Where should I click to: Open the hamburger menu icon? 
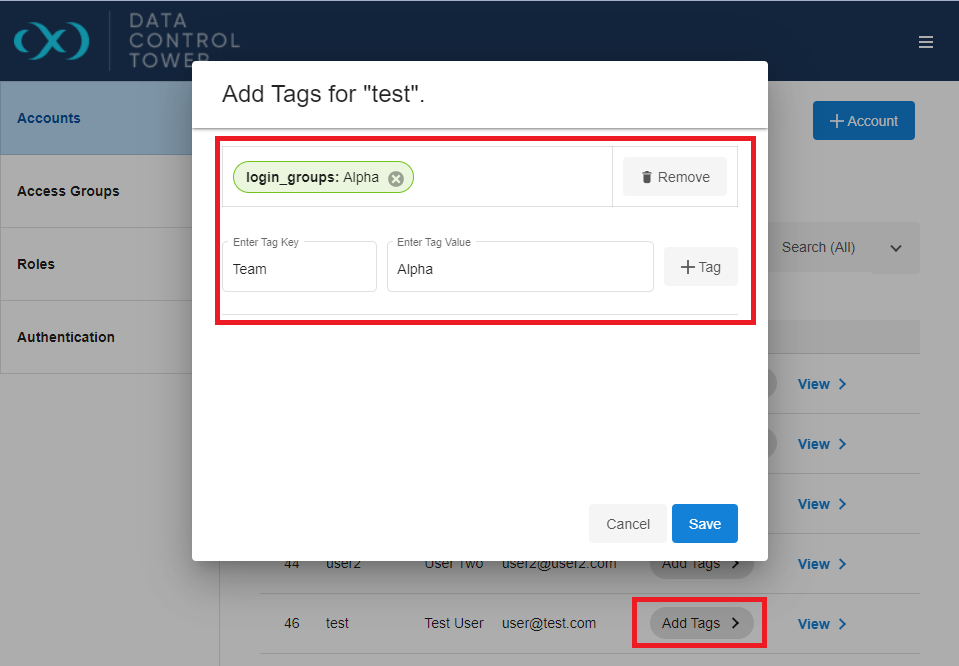pyautogui.click(x=925, y=42)
